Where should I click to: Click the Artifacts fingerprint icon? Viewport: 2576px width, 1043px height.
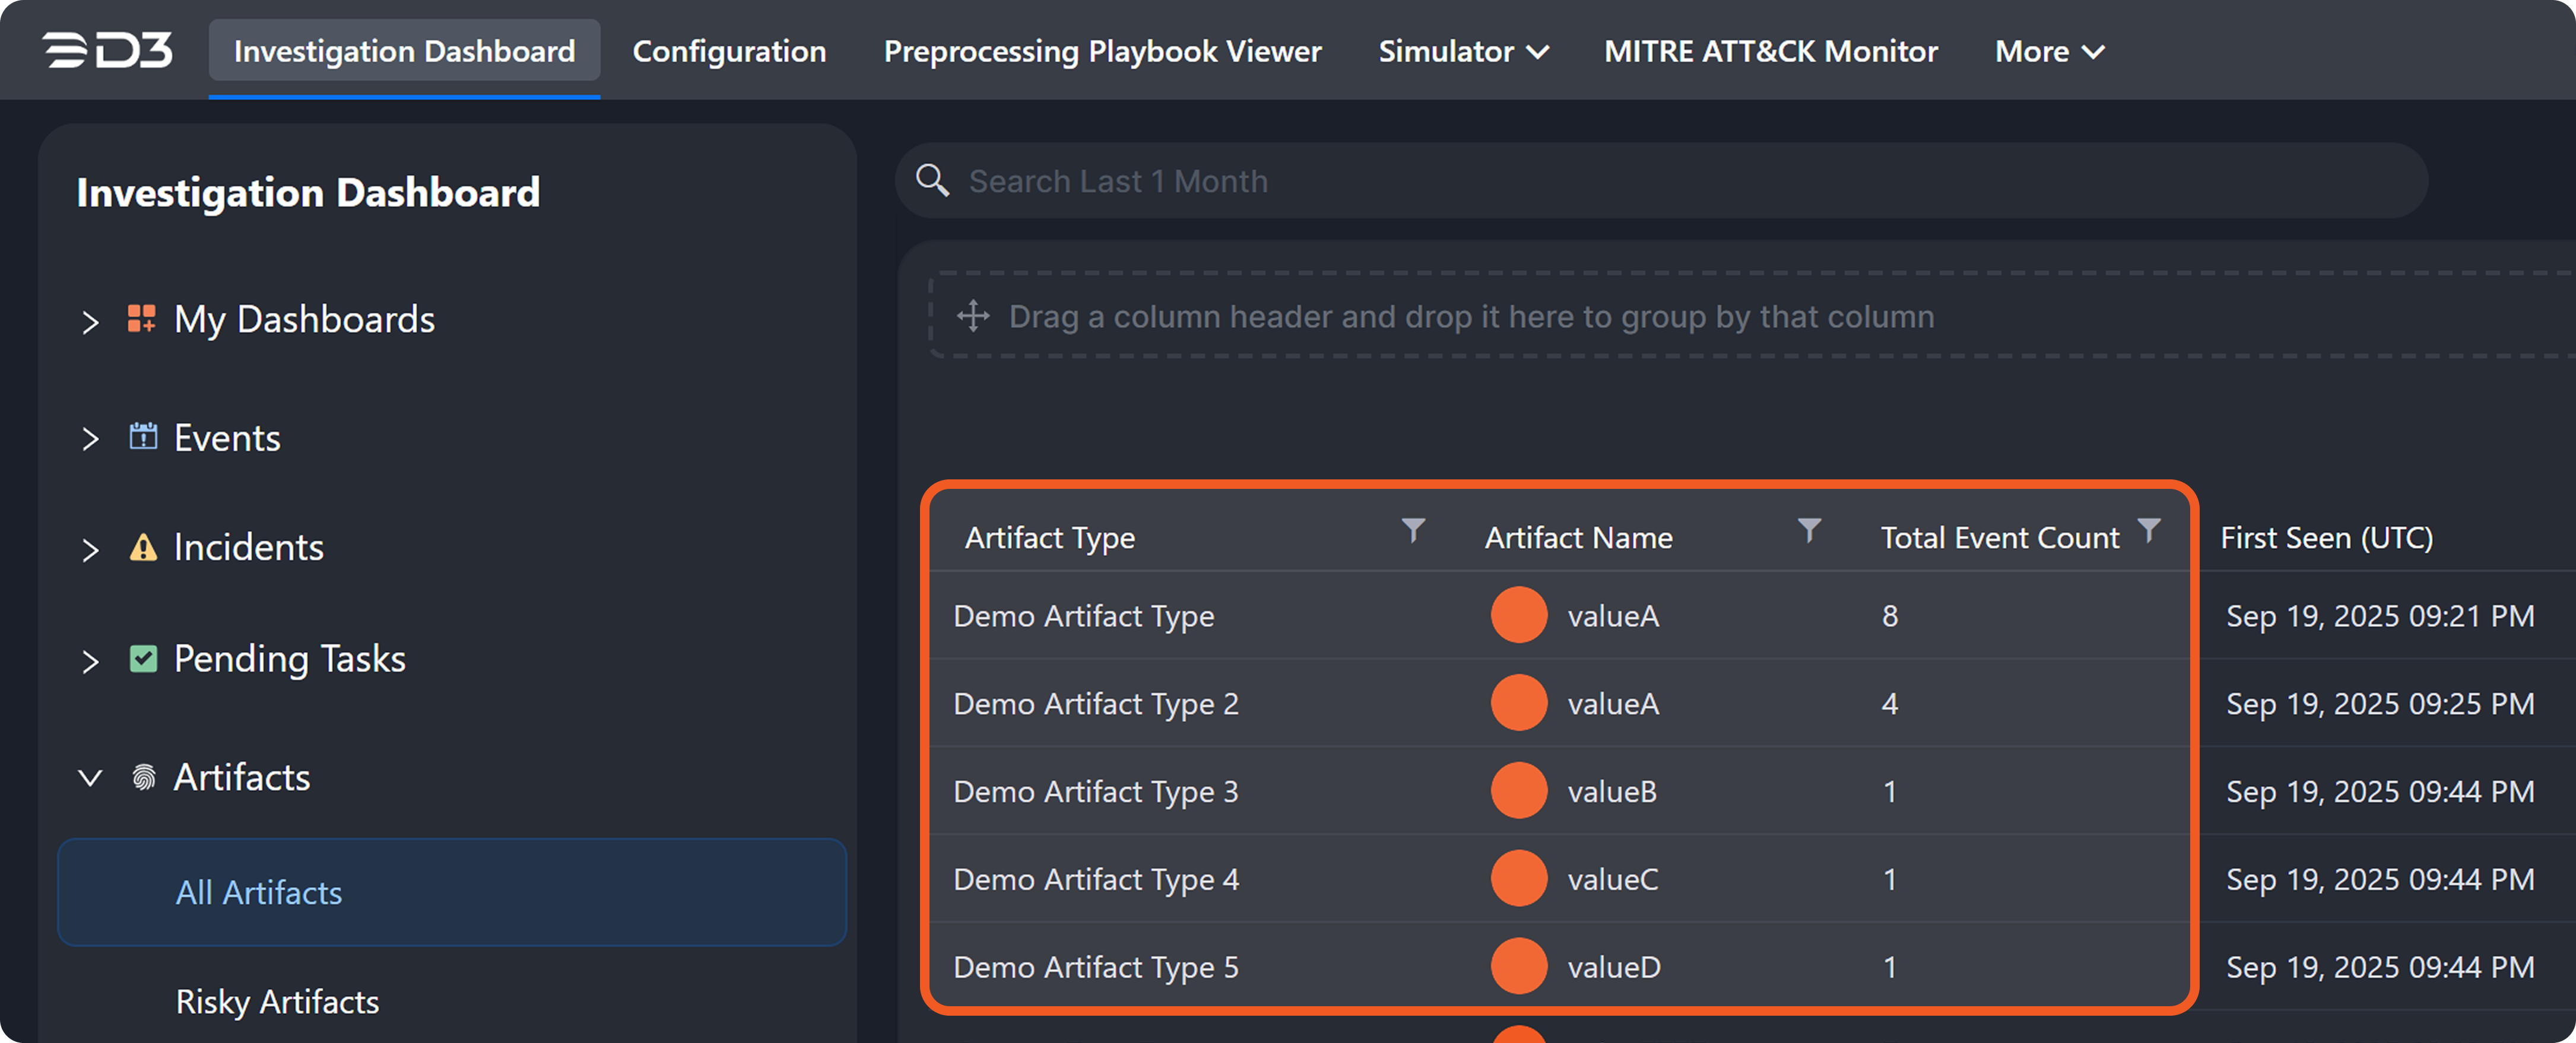pyautogui.click(x=143, y=777)
